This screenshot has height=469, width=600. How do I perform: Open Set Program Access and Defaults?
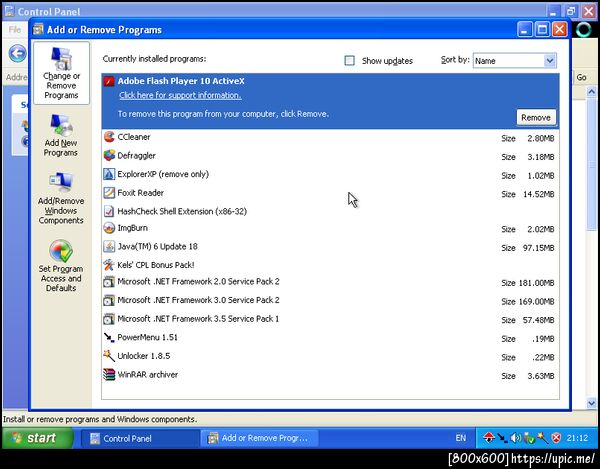point(61,265)
